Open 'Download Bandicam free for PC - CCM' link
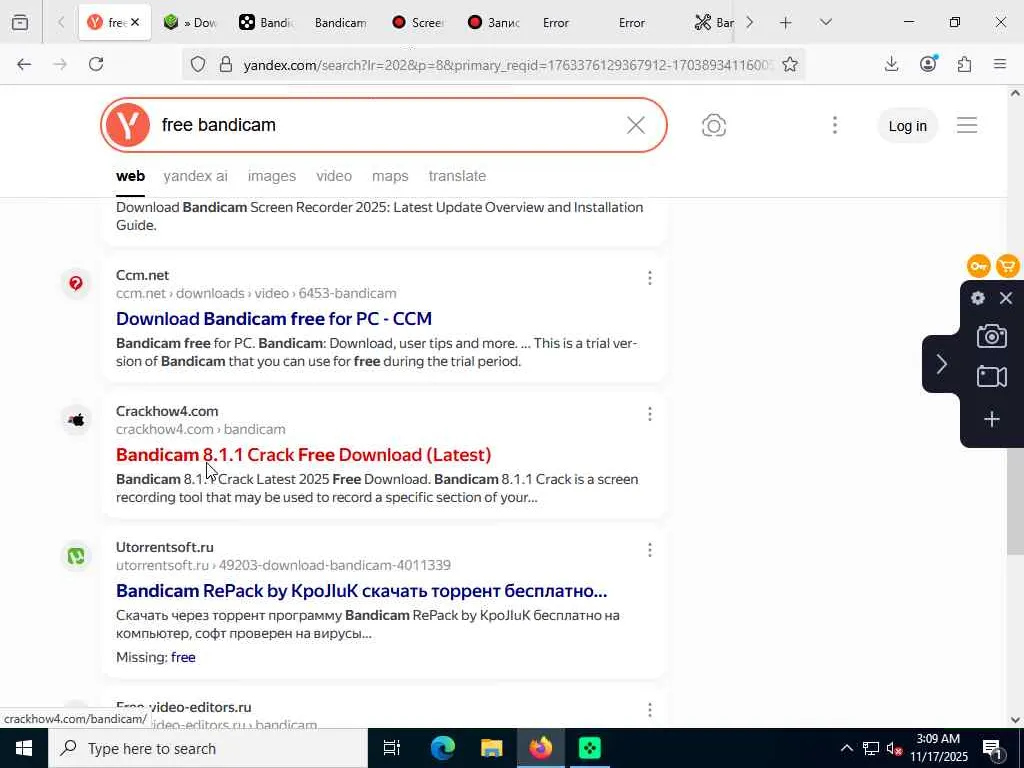This screenshot has height=768, width=1024. pos(274,319)
